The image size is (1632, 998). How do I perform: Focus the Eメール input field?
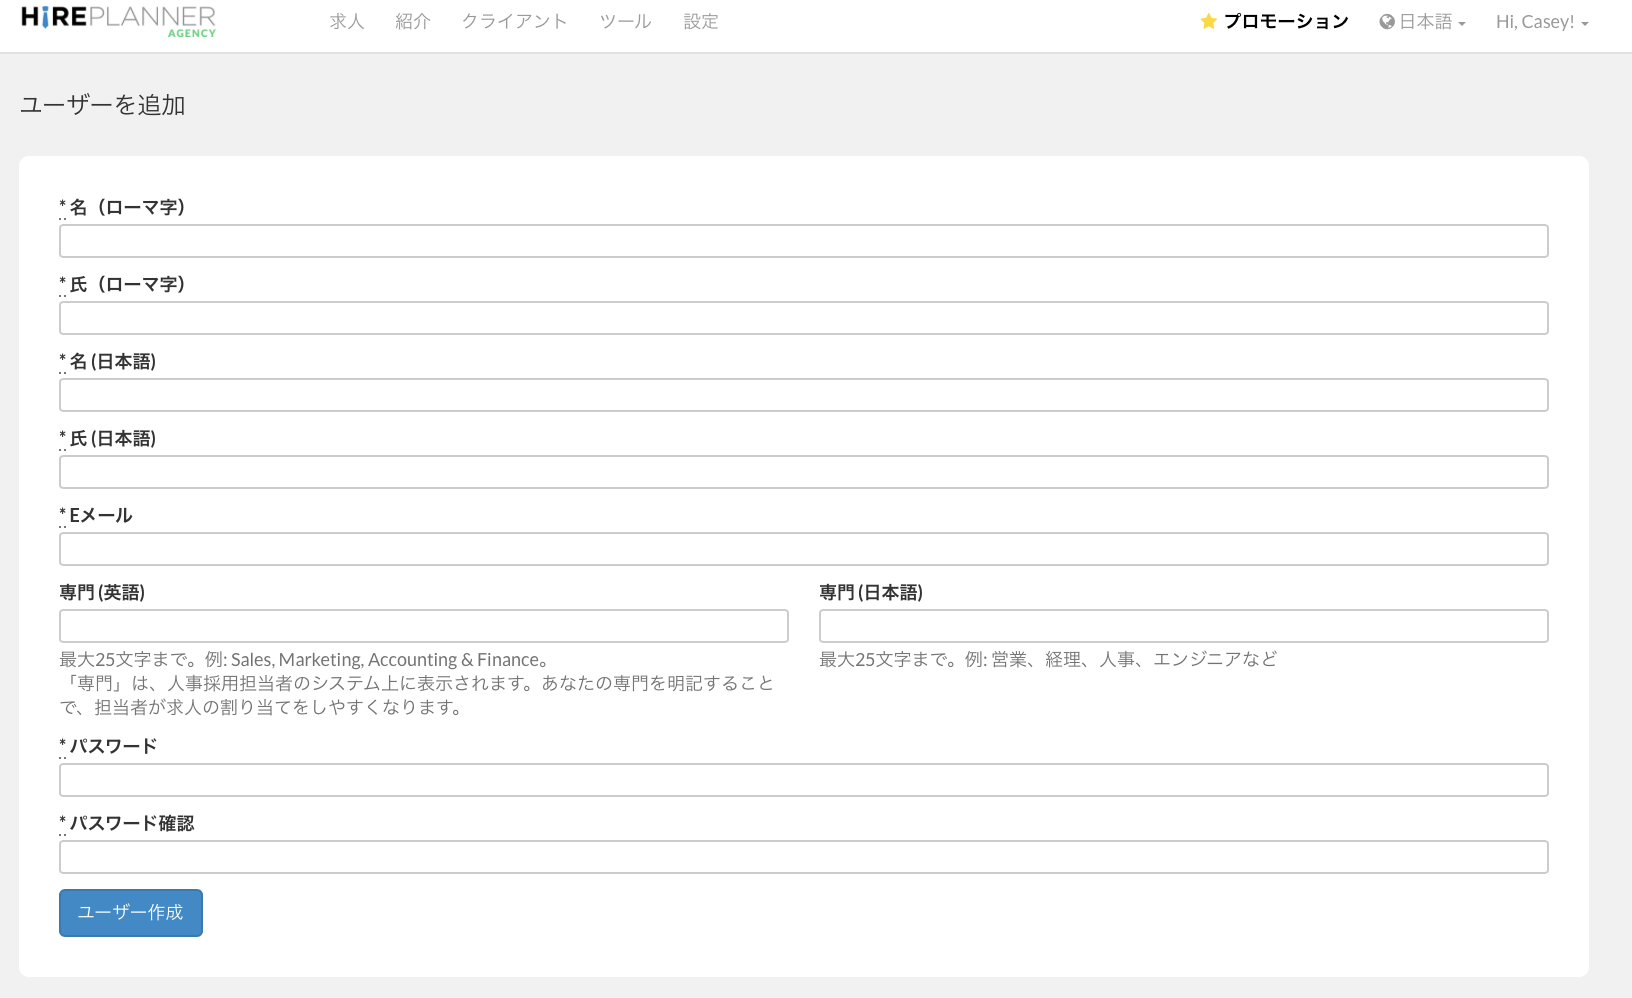point(803,549)
